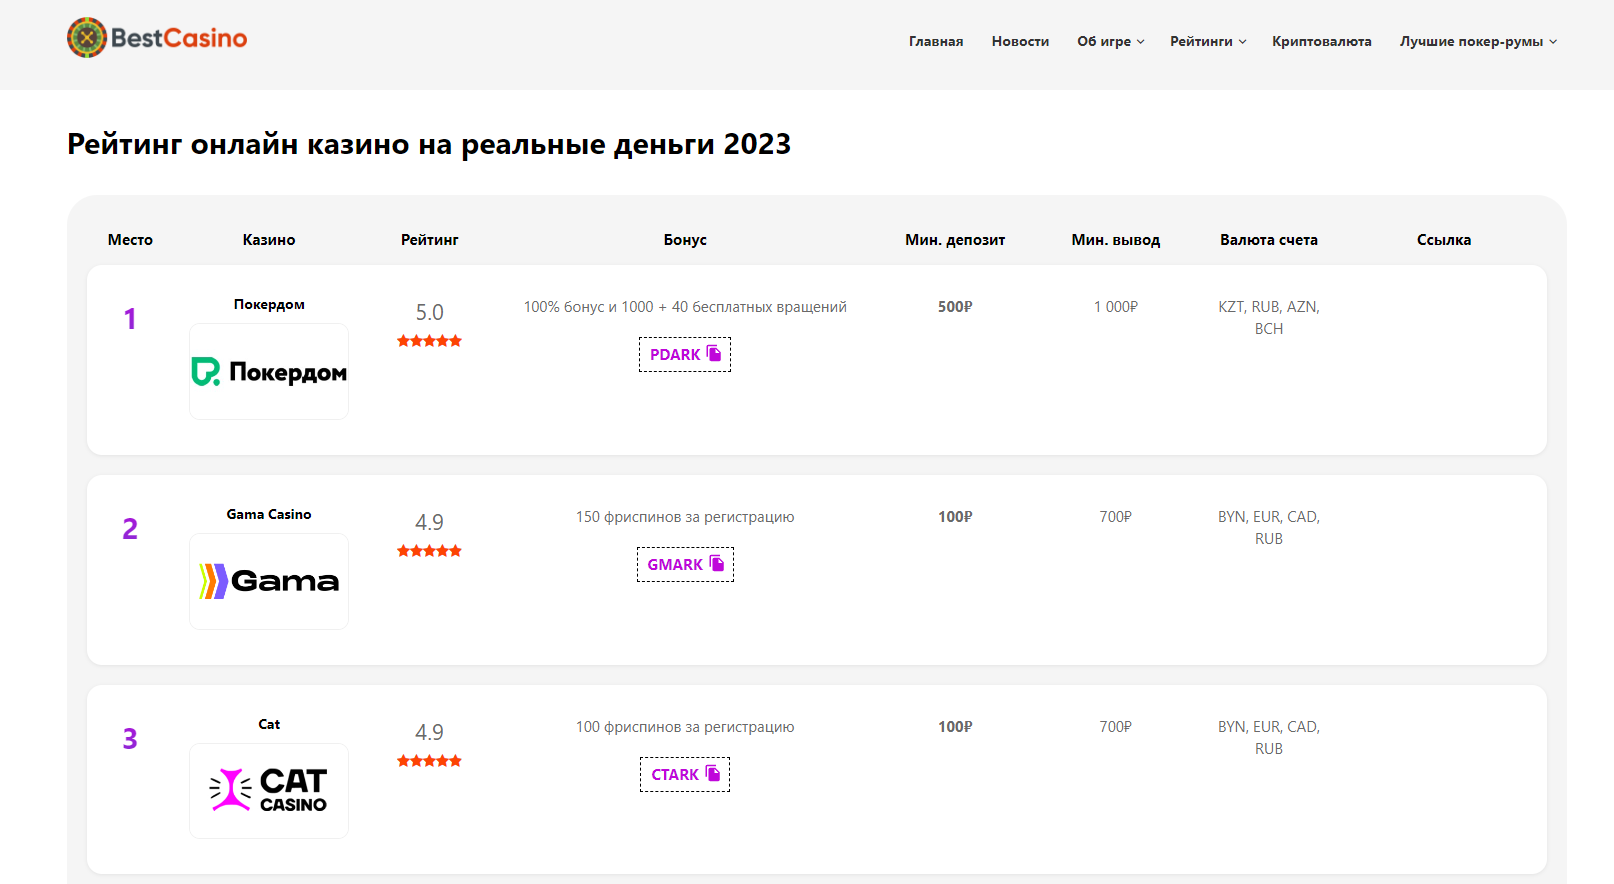Screen dimensions: 1614x884
Task: Click the Валюта счета column header
Action: point(1269,240)
